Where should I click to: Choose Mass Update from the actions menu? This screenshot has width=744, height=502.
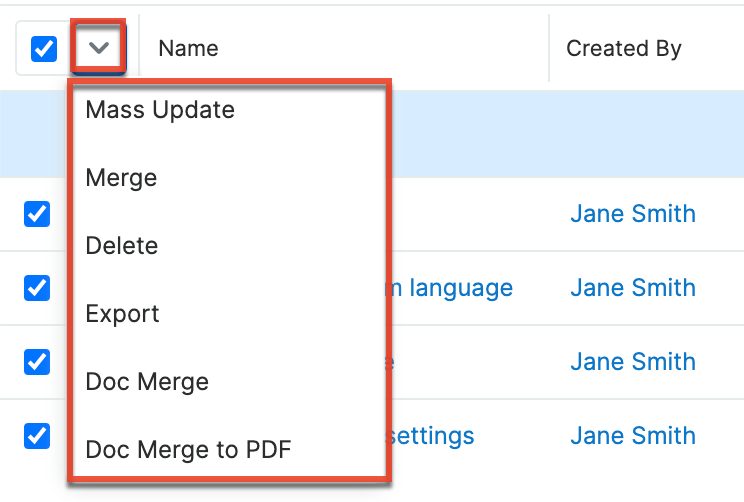tap(160, 110)
